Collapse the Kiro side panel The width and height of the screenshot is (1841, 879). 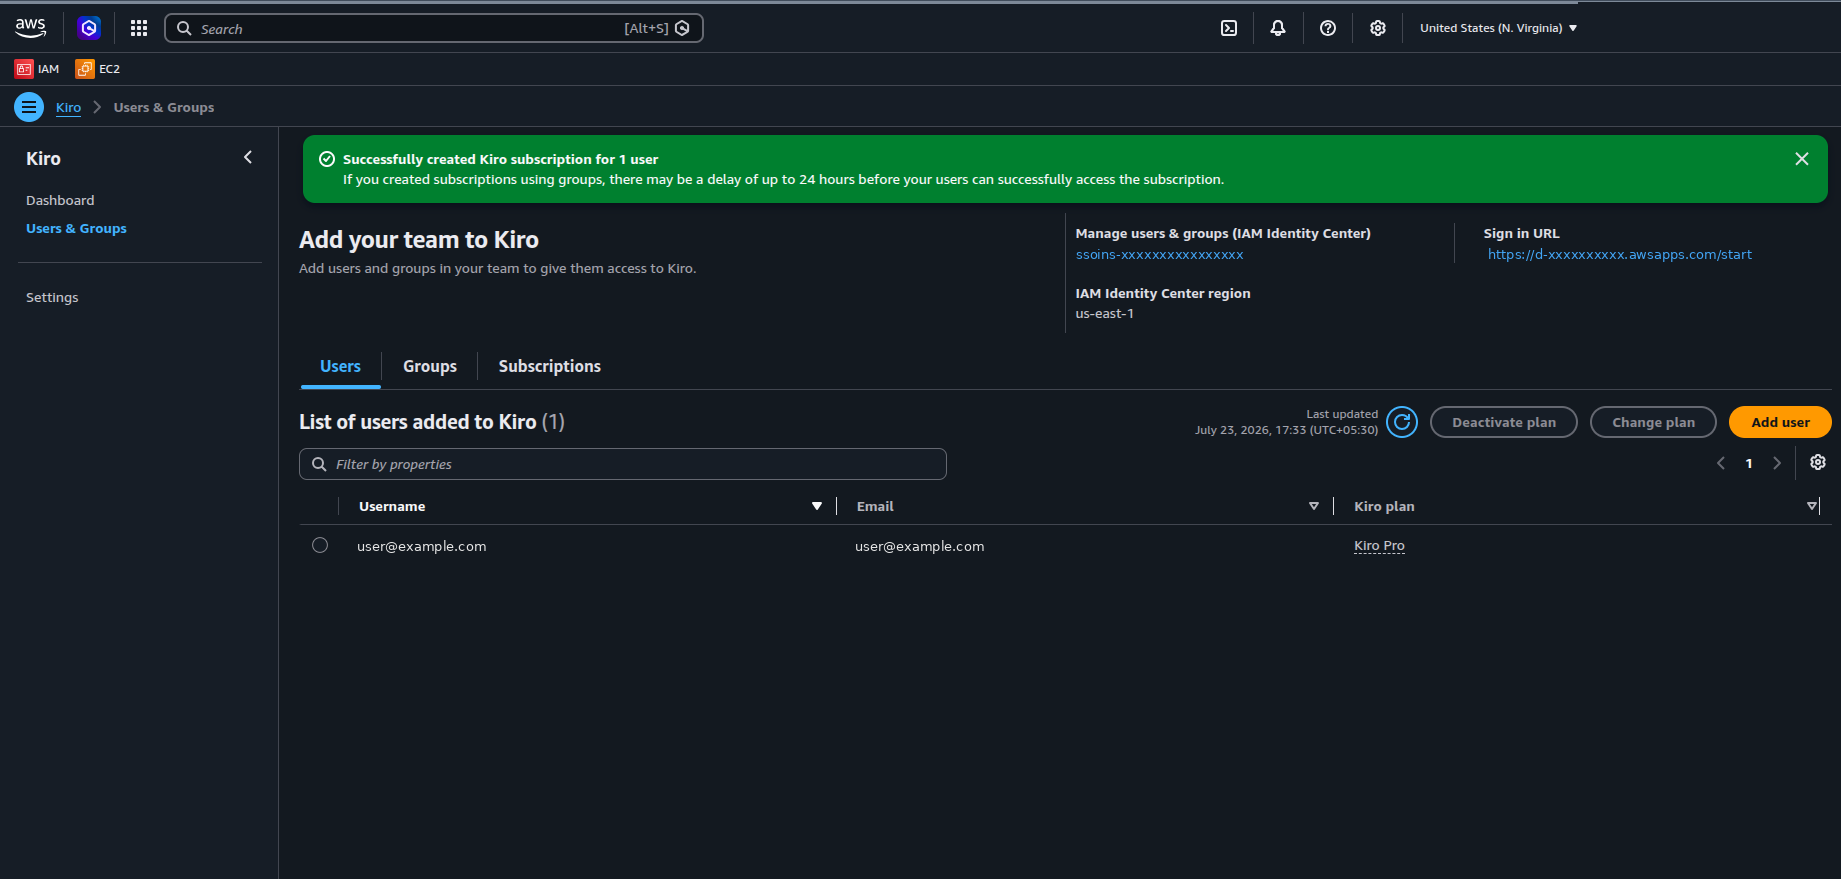point(248,157)
